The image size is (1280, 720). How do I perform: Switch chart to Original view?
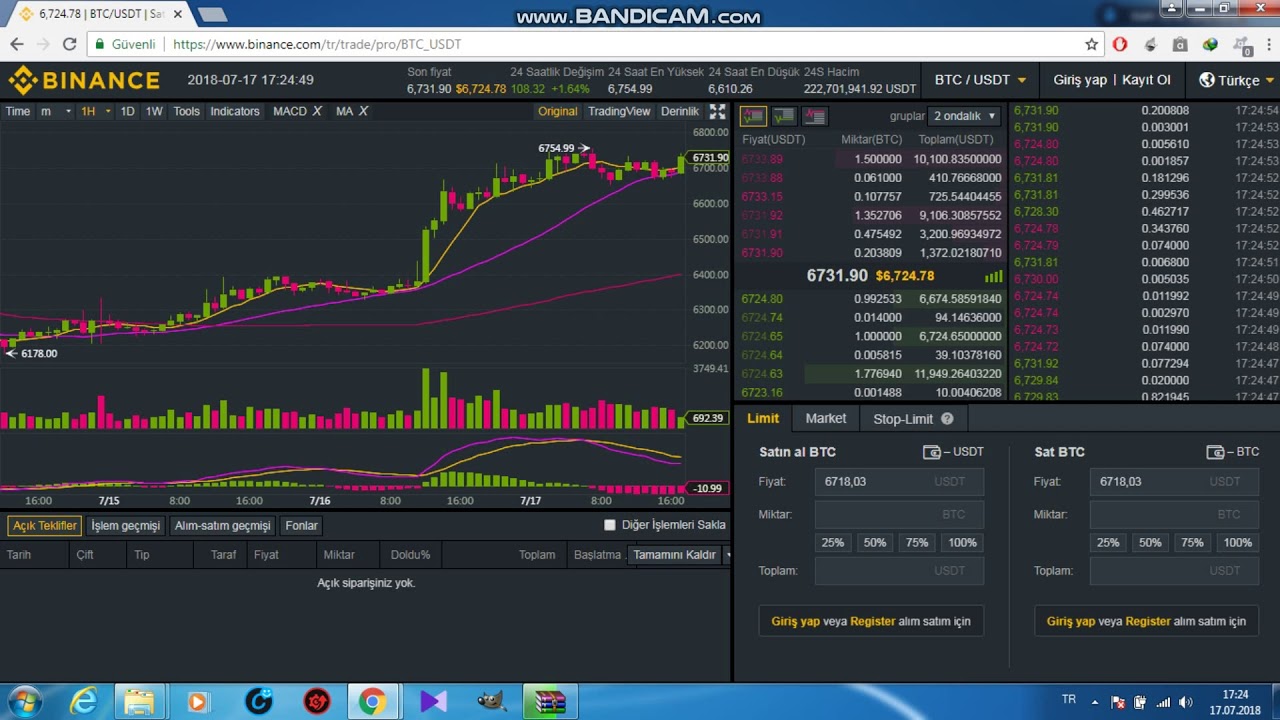(x=557, y=111)
